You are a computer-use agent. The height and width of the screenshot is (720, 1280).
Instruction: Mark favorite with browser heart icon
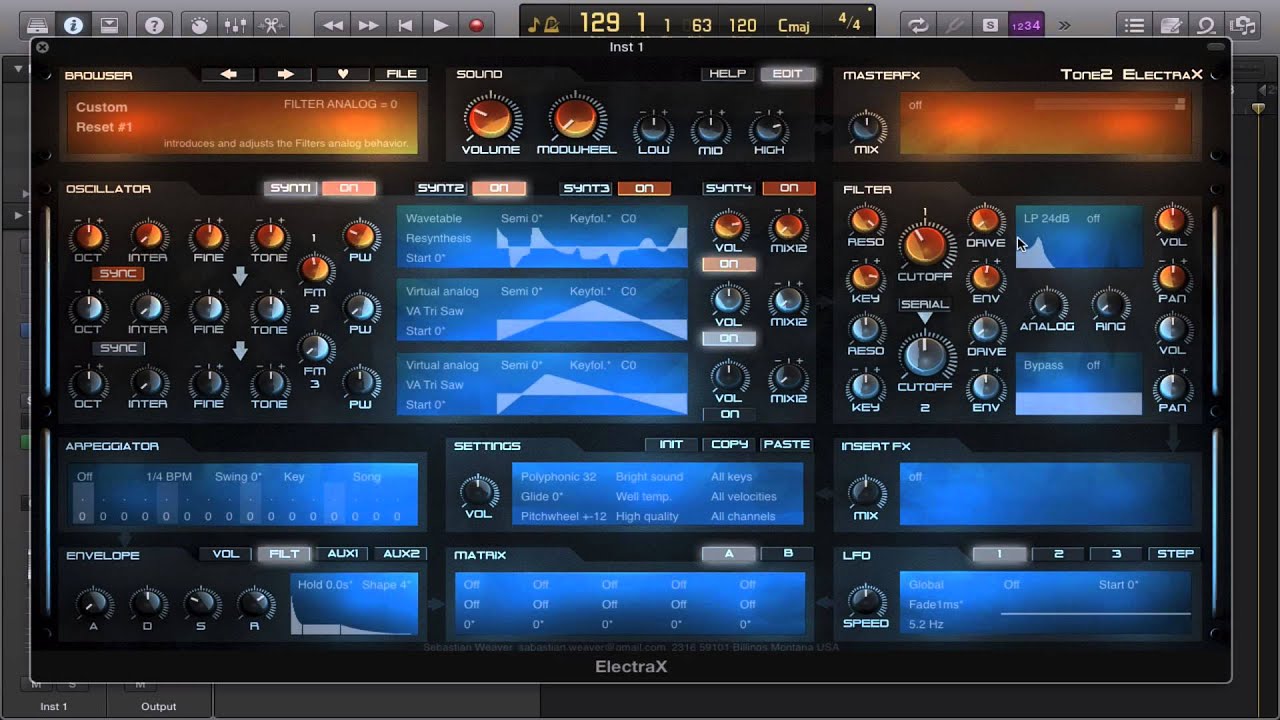point(343,74)
